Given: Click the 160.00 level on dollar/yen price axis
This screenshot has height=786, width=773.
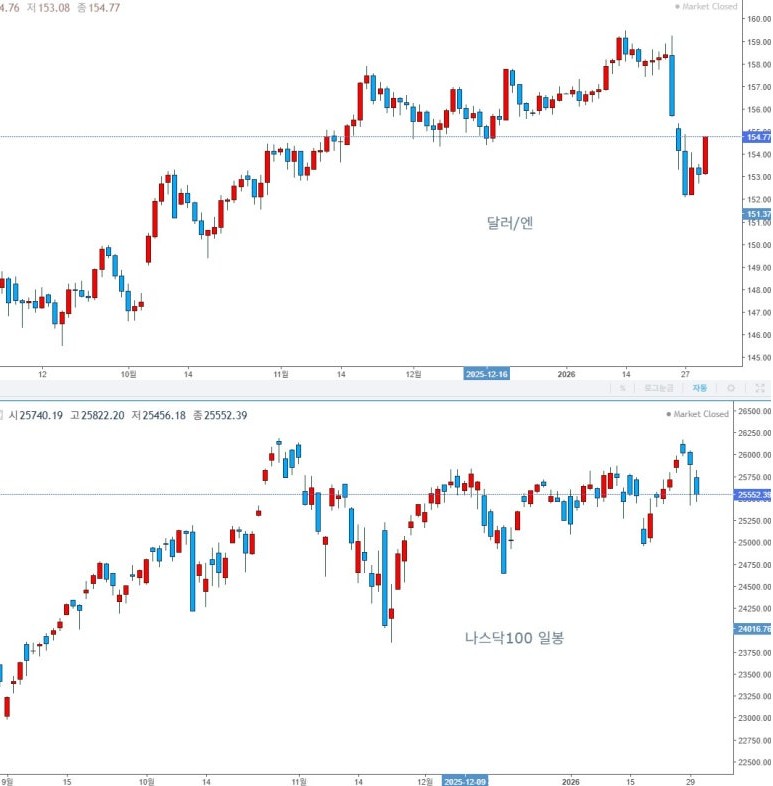Looking at the screenshot, I should (x=755, y=19).
